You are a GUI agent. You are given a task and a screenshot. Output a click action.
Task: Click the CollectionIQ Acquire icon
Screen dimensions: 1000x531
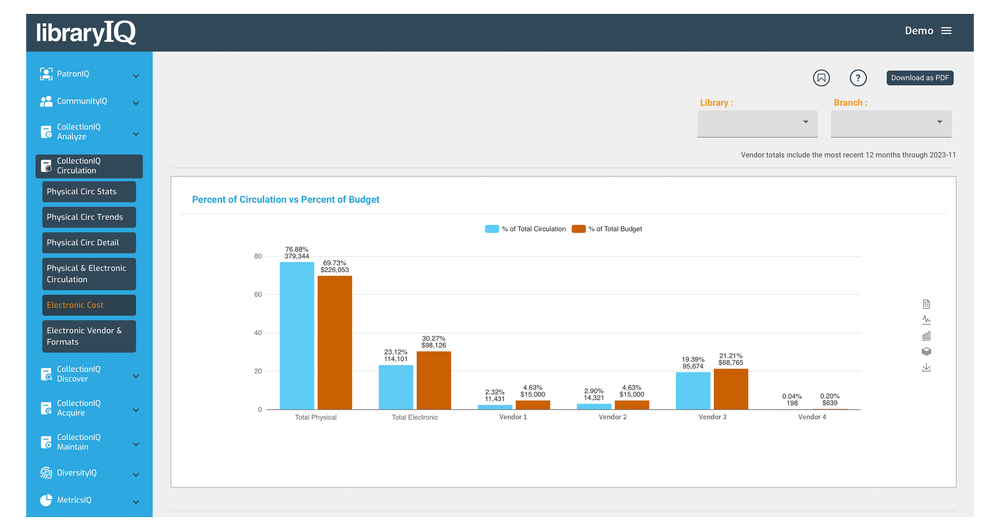46,408
